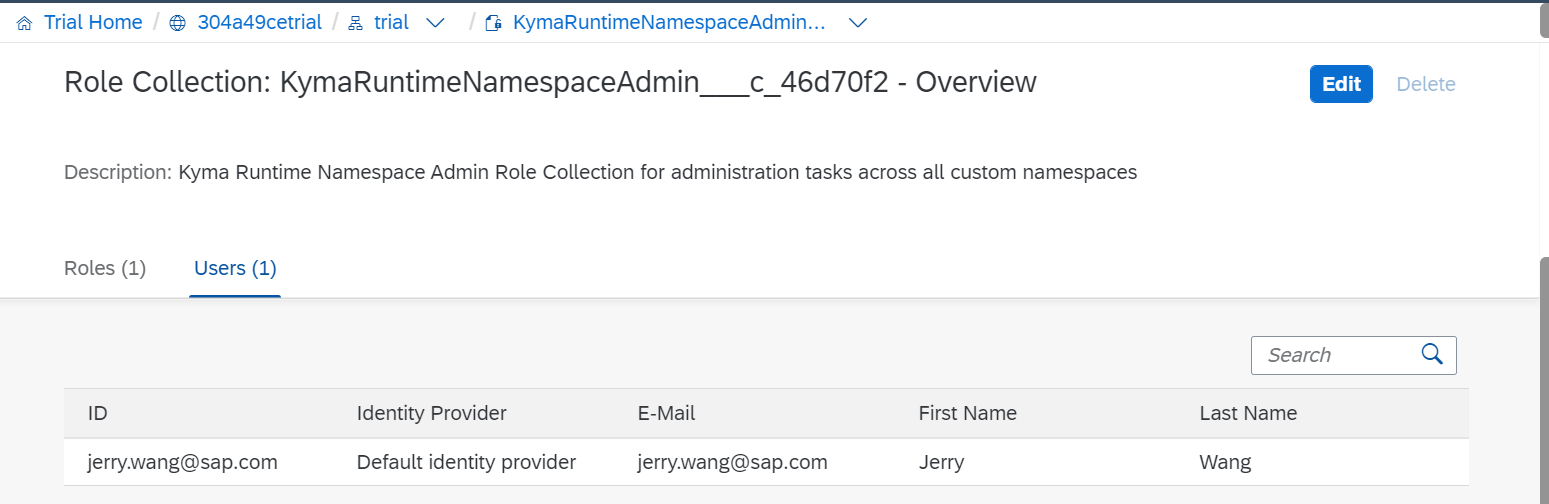Expand the KymaRuntimeNamespaceAdmin breadcrumb dropdown arrow
Screen dimensions: 1549x504
point(857,23)
